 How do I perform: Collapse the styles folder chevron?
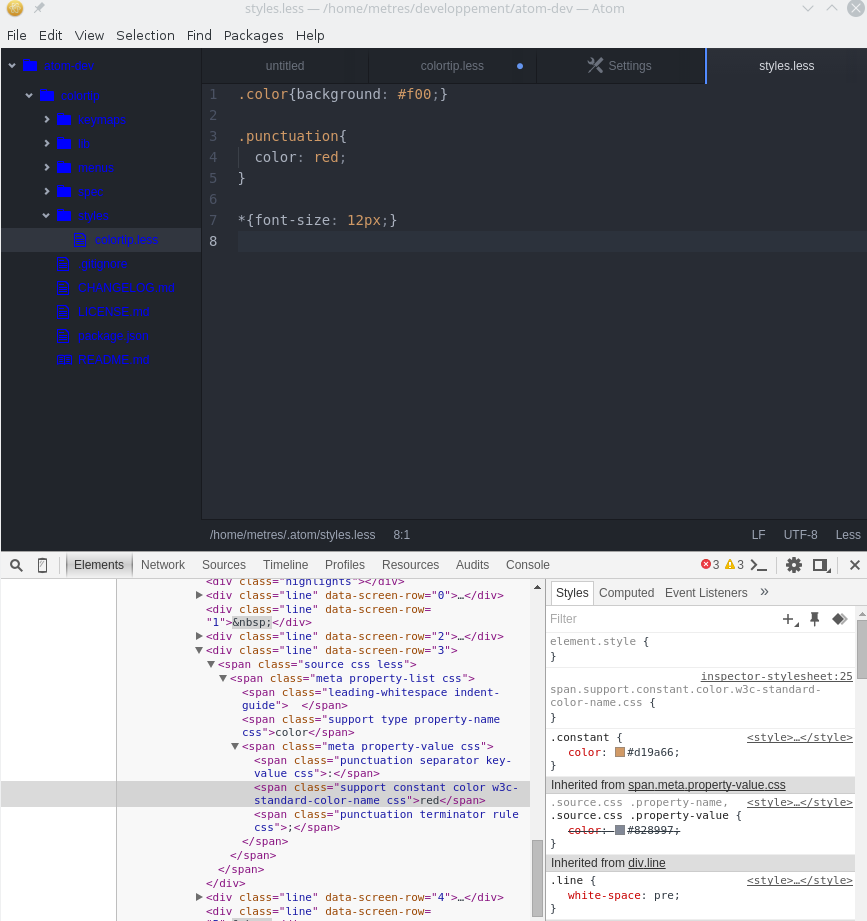46,216
